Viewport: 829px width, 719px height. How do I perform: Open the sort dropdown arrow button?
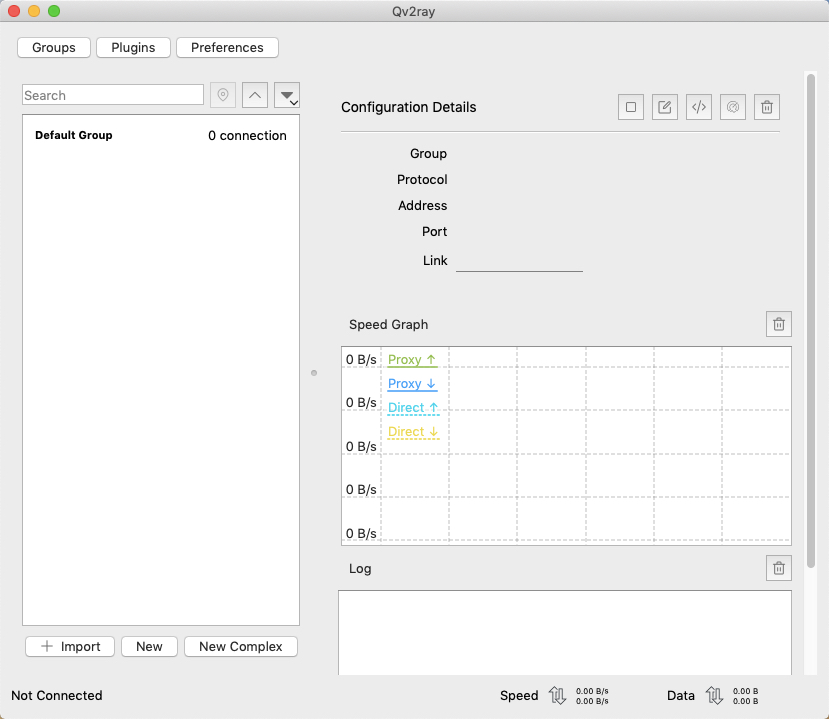pos(287,95)
